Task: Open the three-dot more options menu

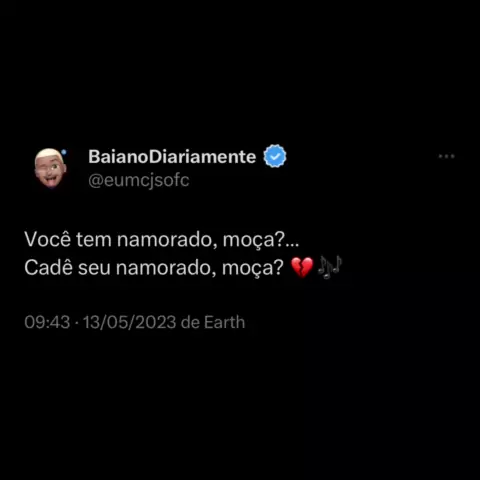Action: click(446, 156)
